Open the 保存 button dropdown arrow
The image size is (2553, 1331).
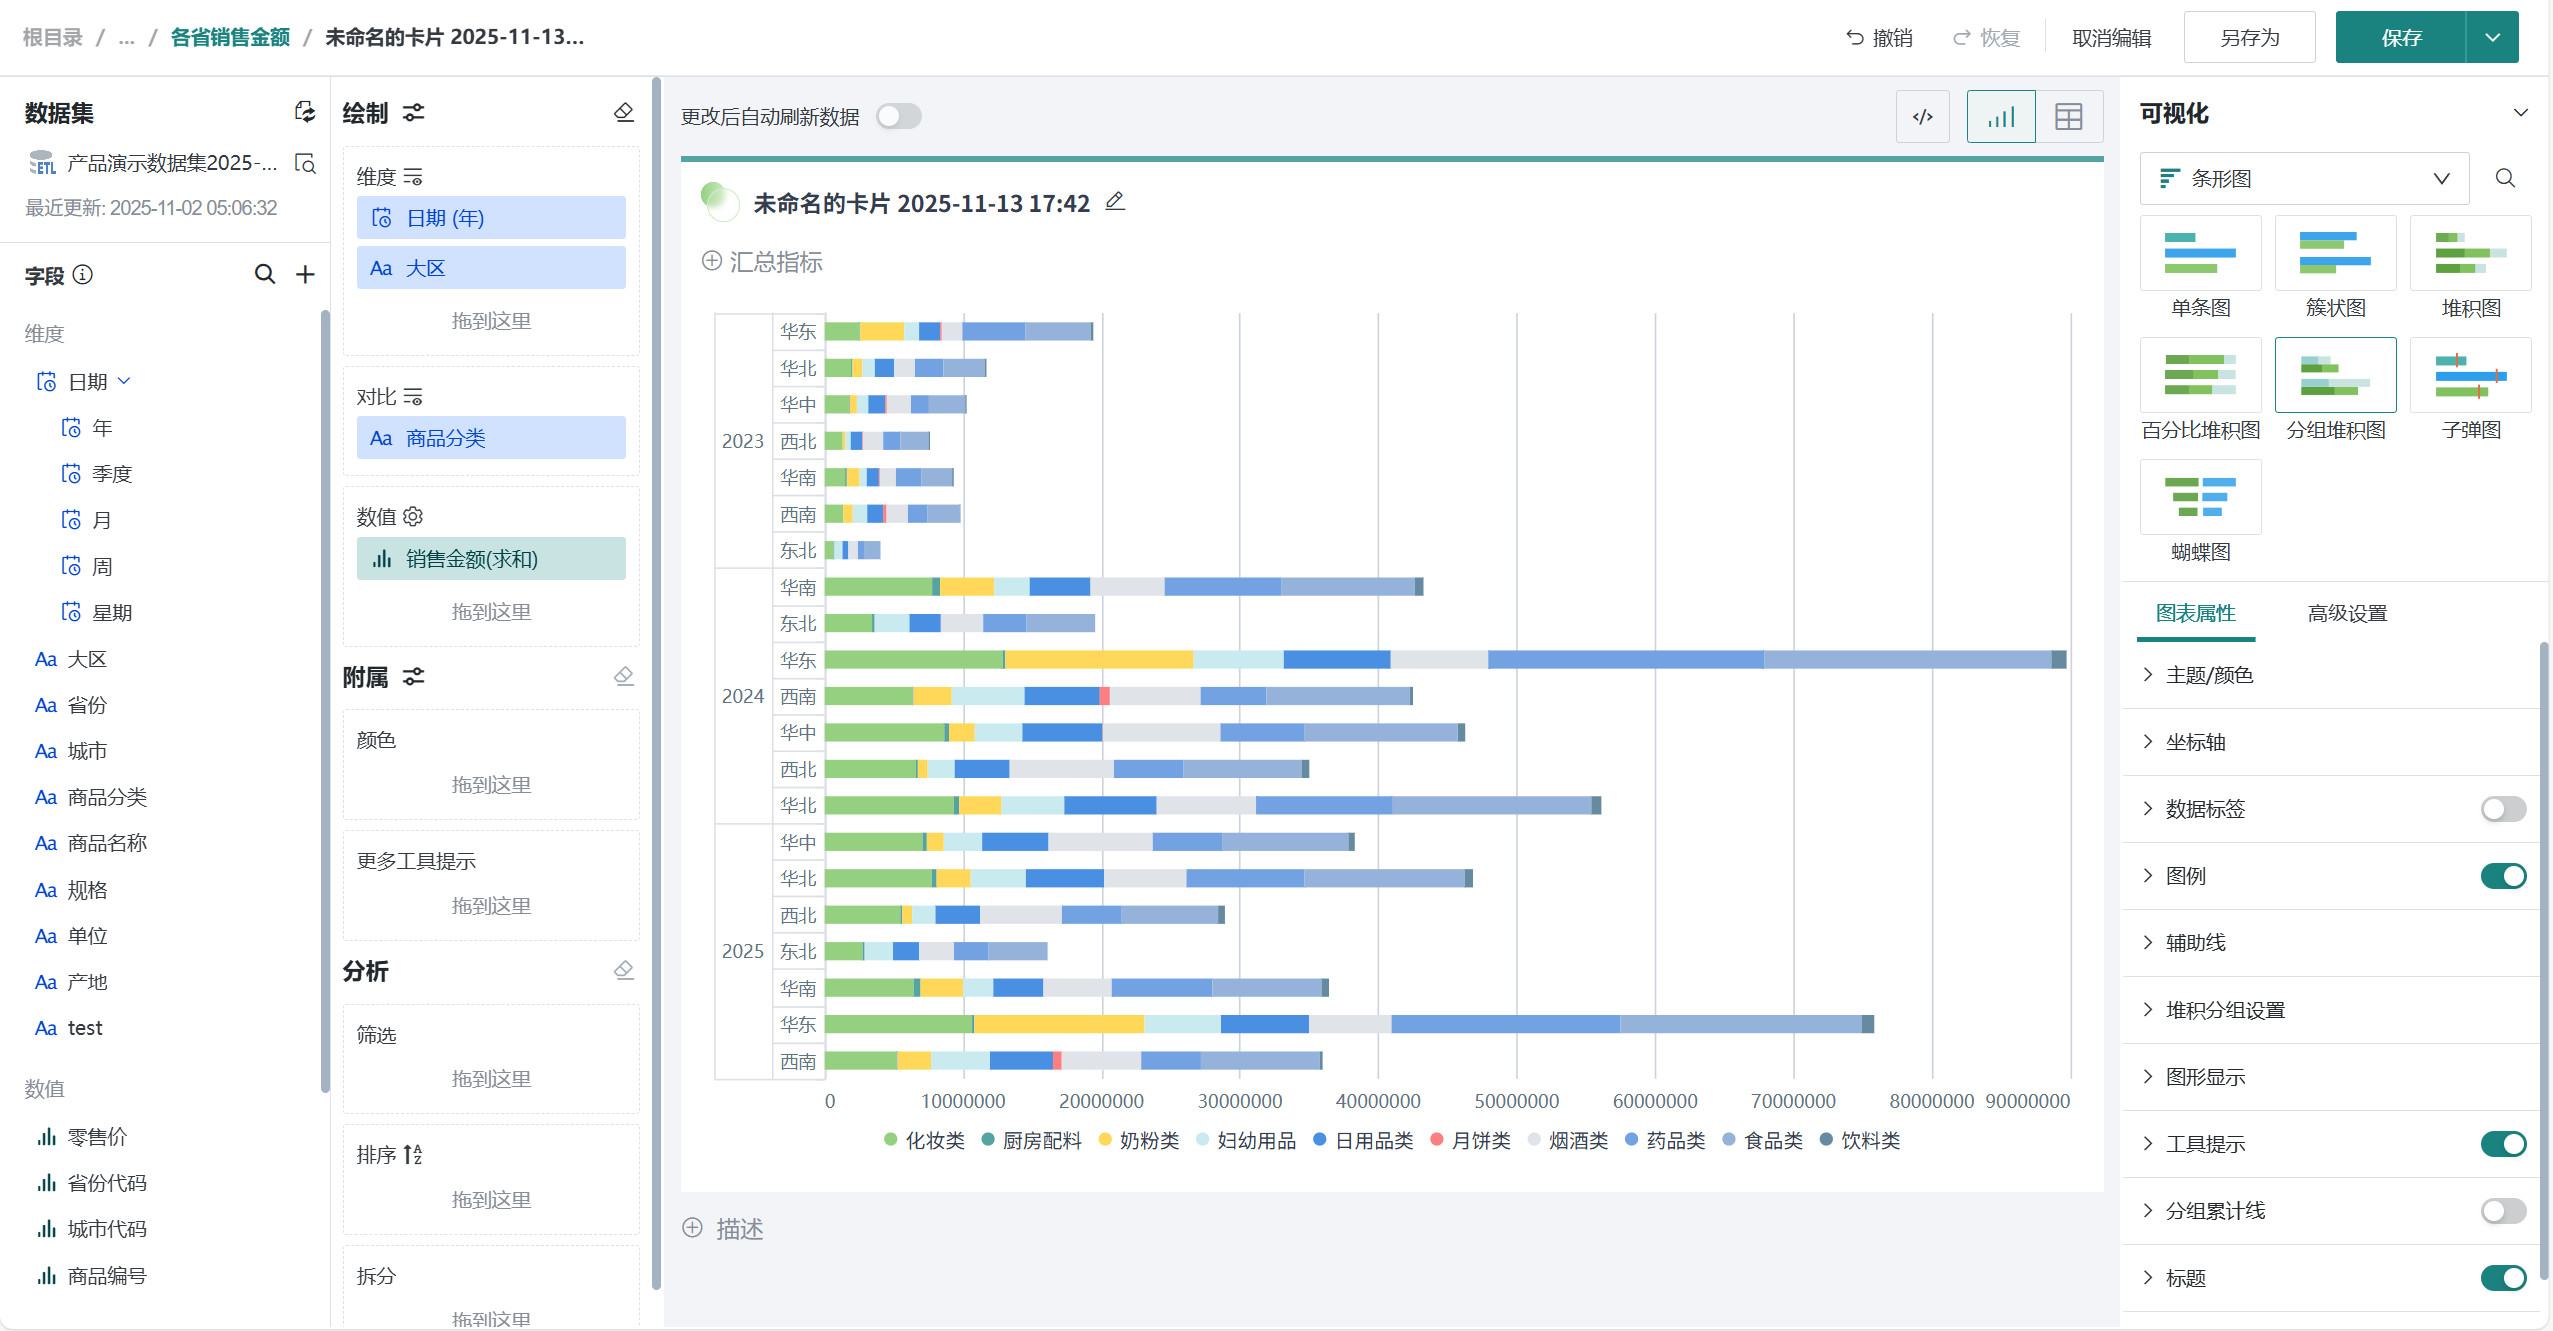coord(2492,38)
